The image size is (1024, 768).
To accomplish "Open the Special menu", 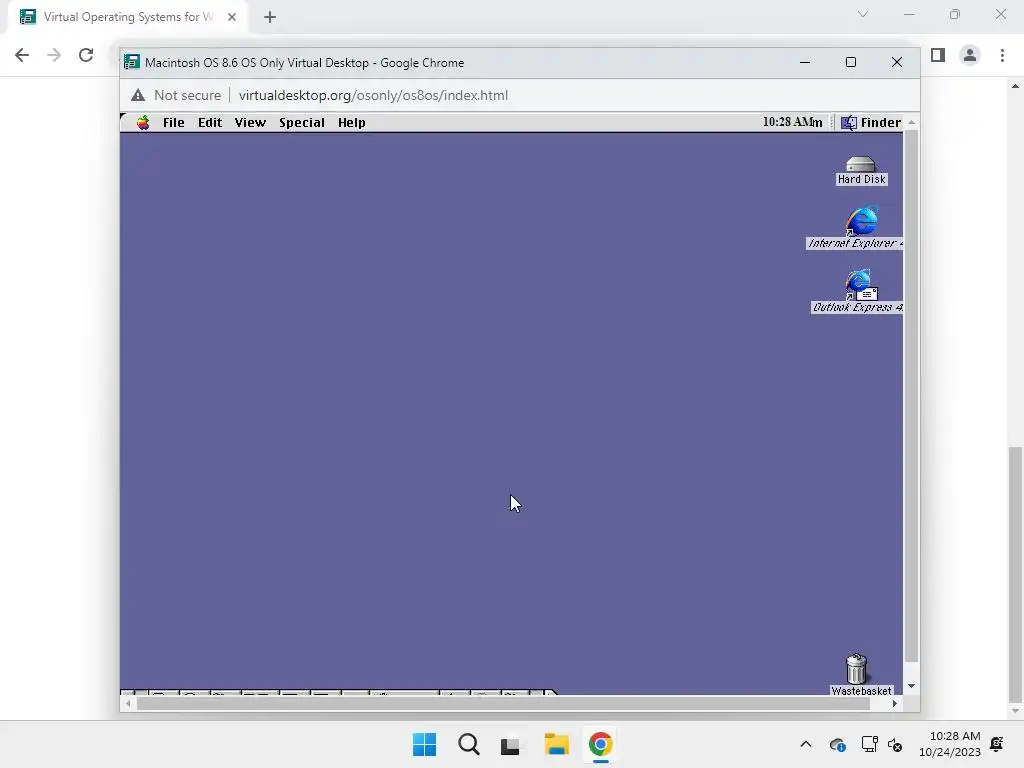I will coord(302,122).
